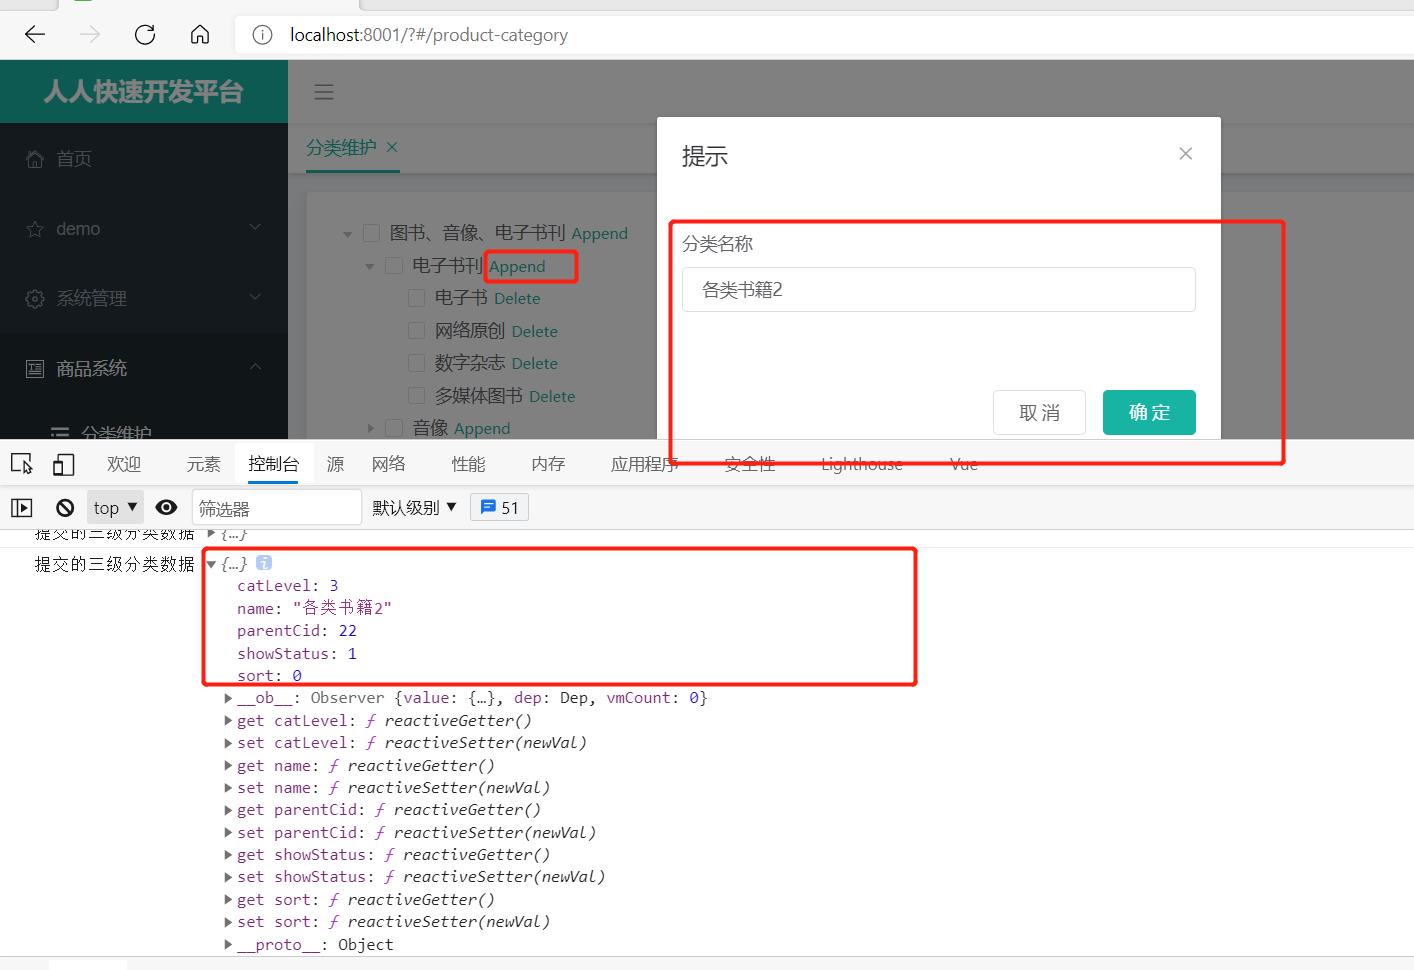
Task: Open the 51 messages issues badge
Action: pyautogui.click(x=500, y=508)
